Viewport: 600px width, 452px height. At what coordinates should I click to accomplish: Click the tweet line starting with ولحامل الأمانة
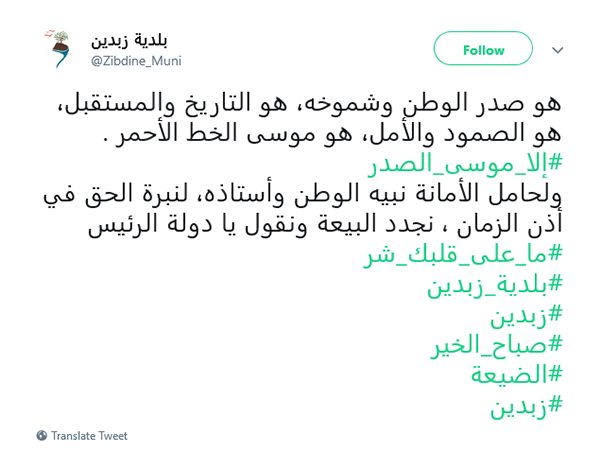[x=302, y=194]
